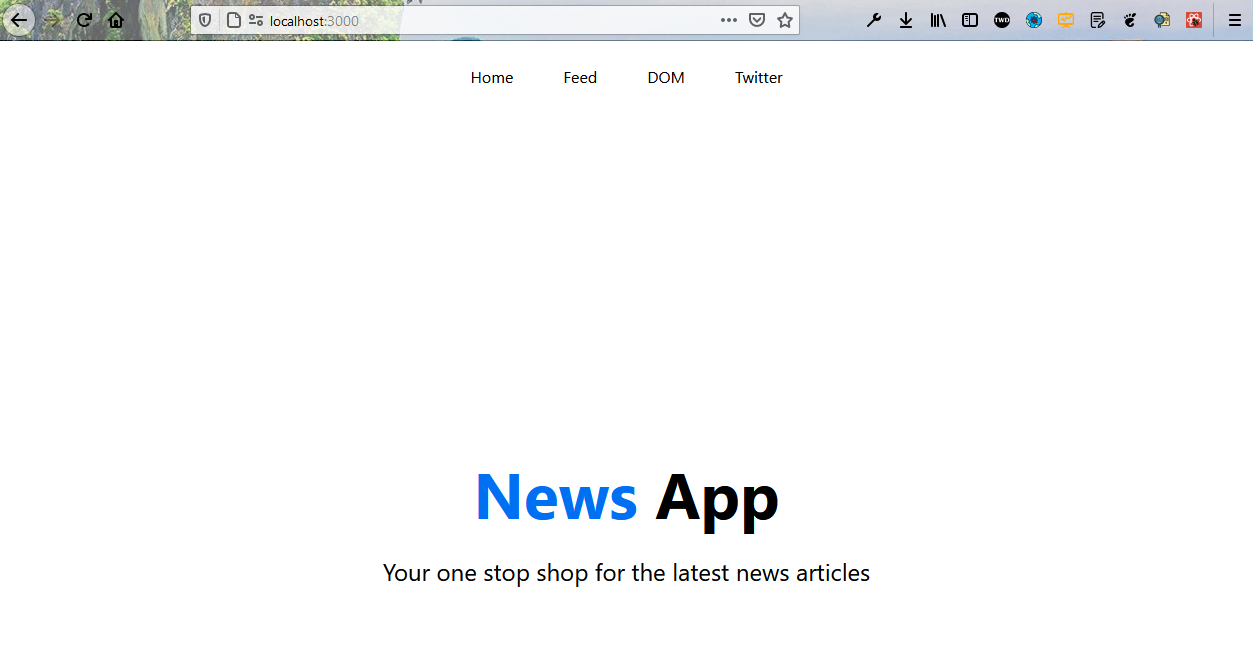Open the Twitter nav link
Image resolution: width=1253 pixels, height=661 pixels.
tap(759, 78)
